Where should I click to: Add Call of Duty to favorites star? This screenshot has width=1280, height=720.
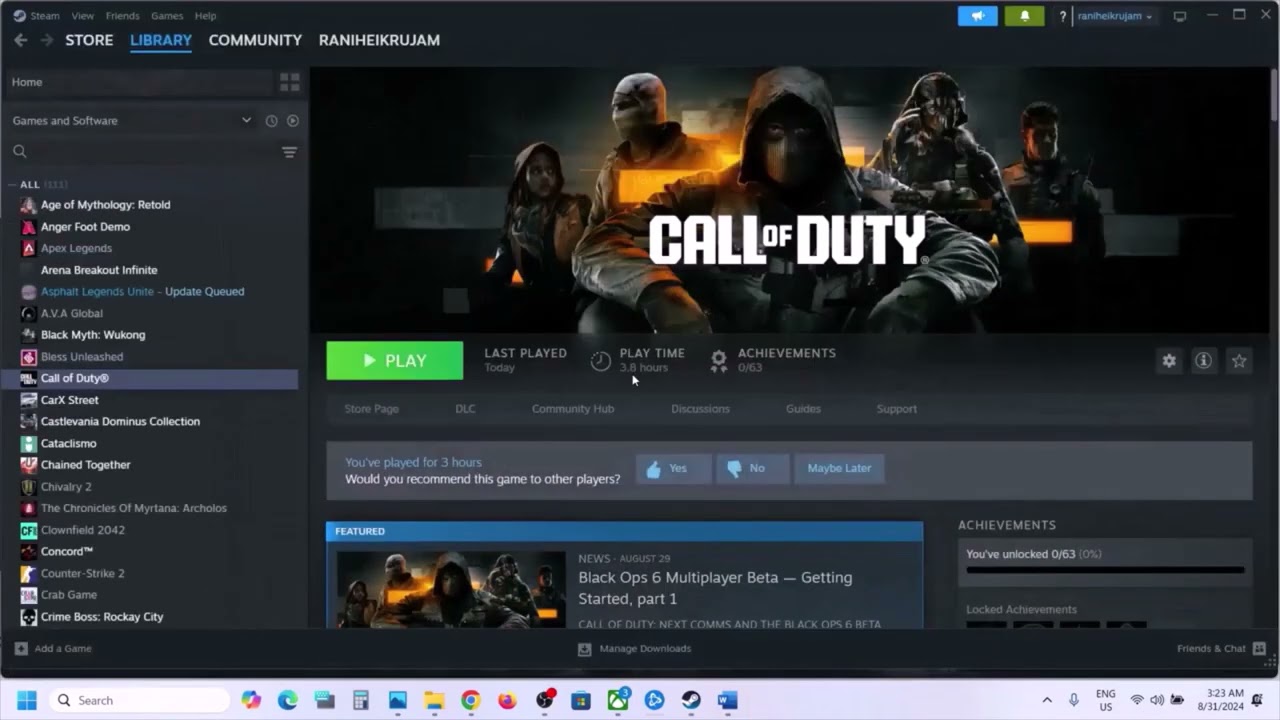tap(1239, 361)
